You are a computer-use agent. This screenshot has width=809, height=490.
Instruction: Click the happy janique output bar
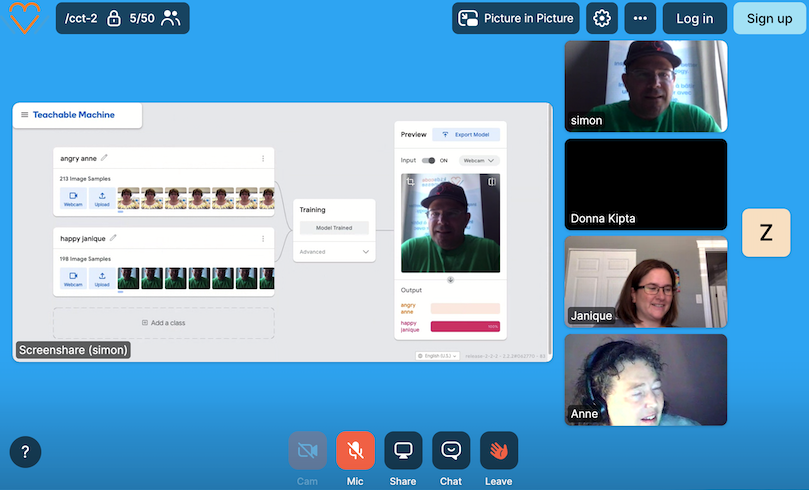[x=465, y=326]
